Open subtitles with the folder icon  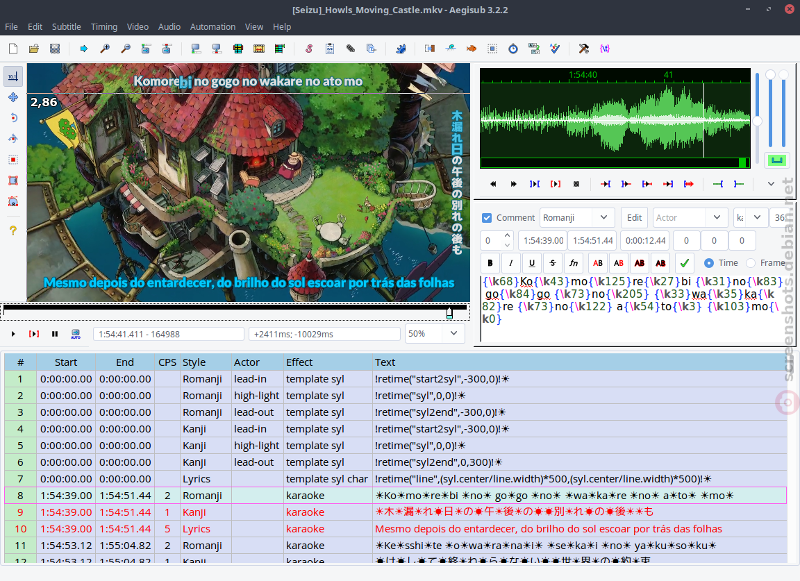tap(34, 49)
